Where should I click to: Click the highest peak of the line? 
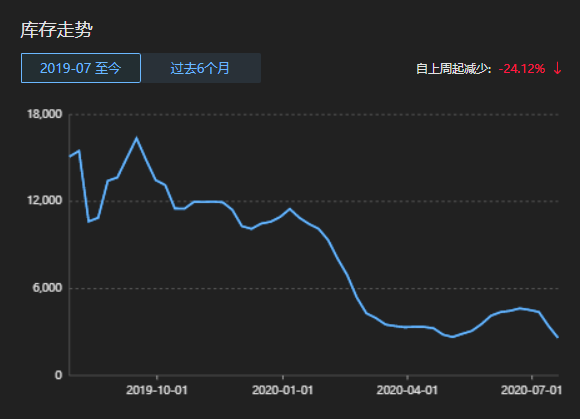[136, 138]
